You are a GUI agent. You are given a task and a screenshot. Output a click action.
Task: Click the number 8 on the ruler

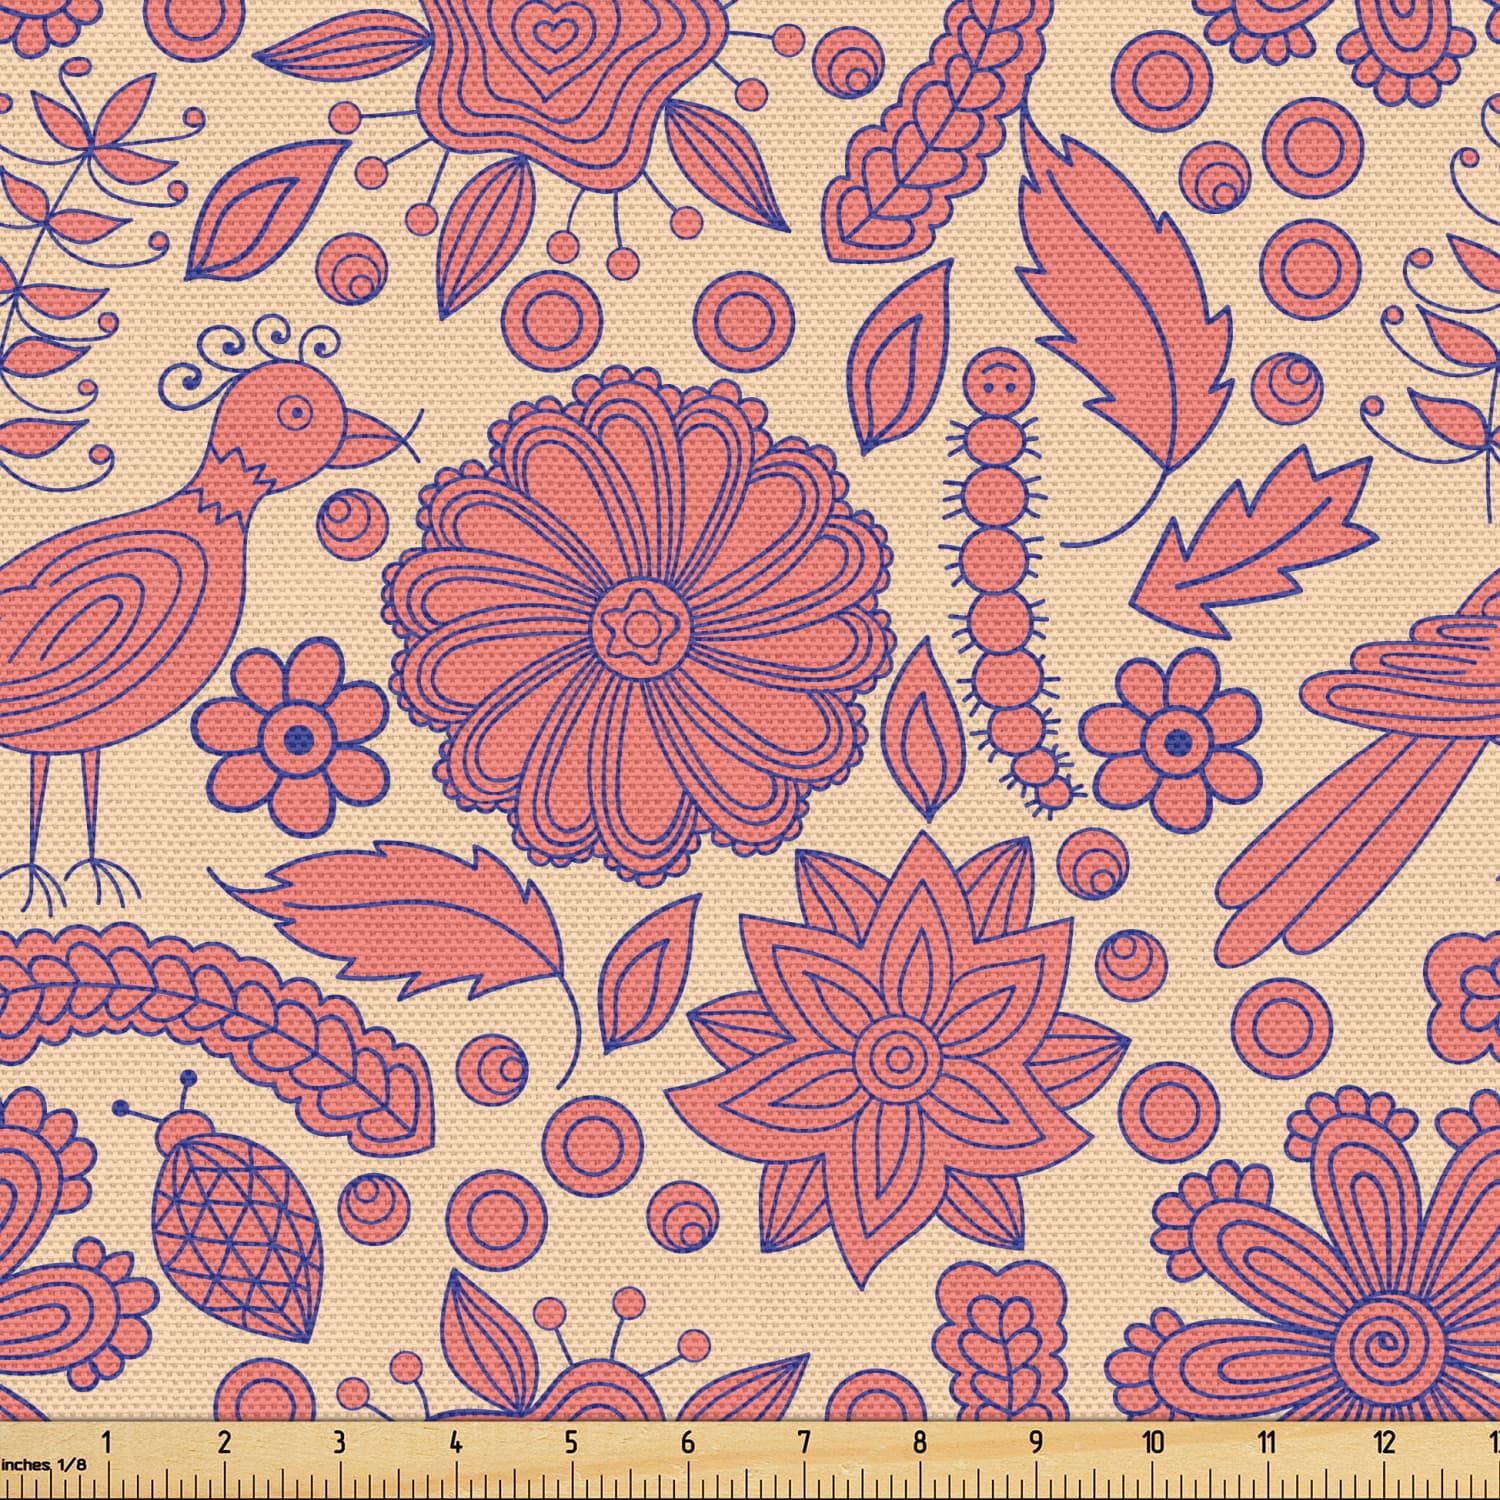(x=919, y=1442)
